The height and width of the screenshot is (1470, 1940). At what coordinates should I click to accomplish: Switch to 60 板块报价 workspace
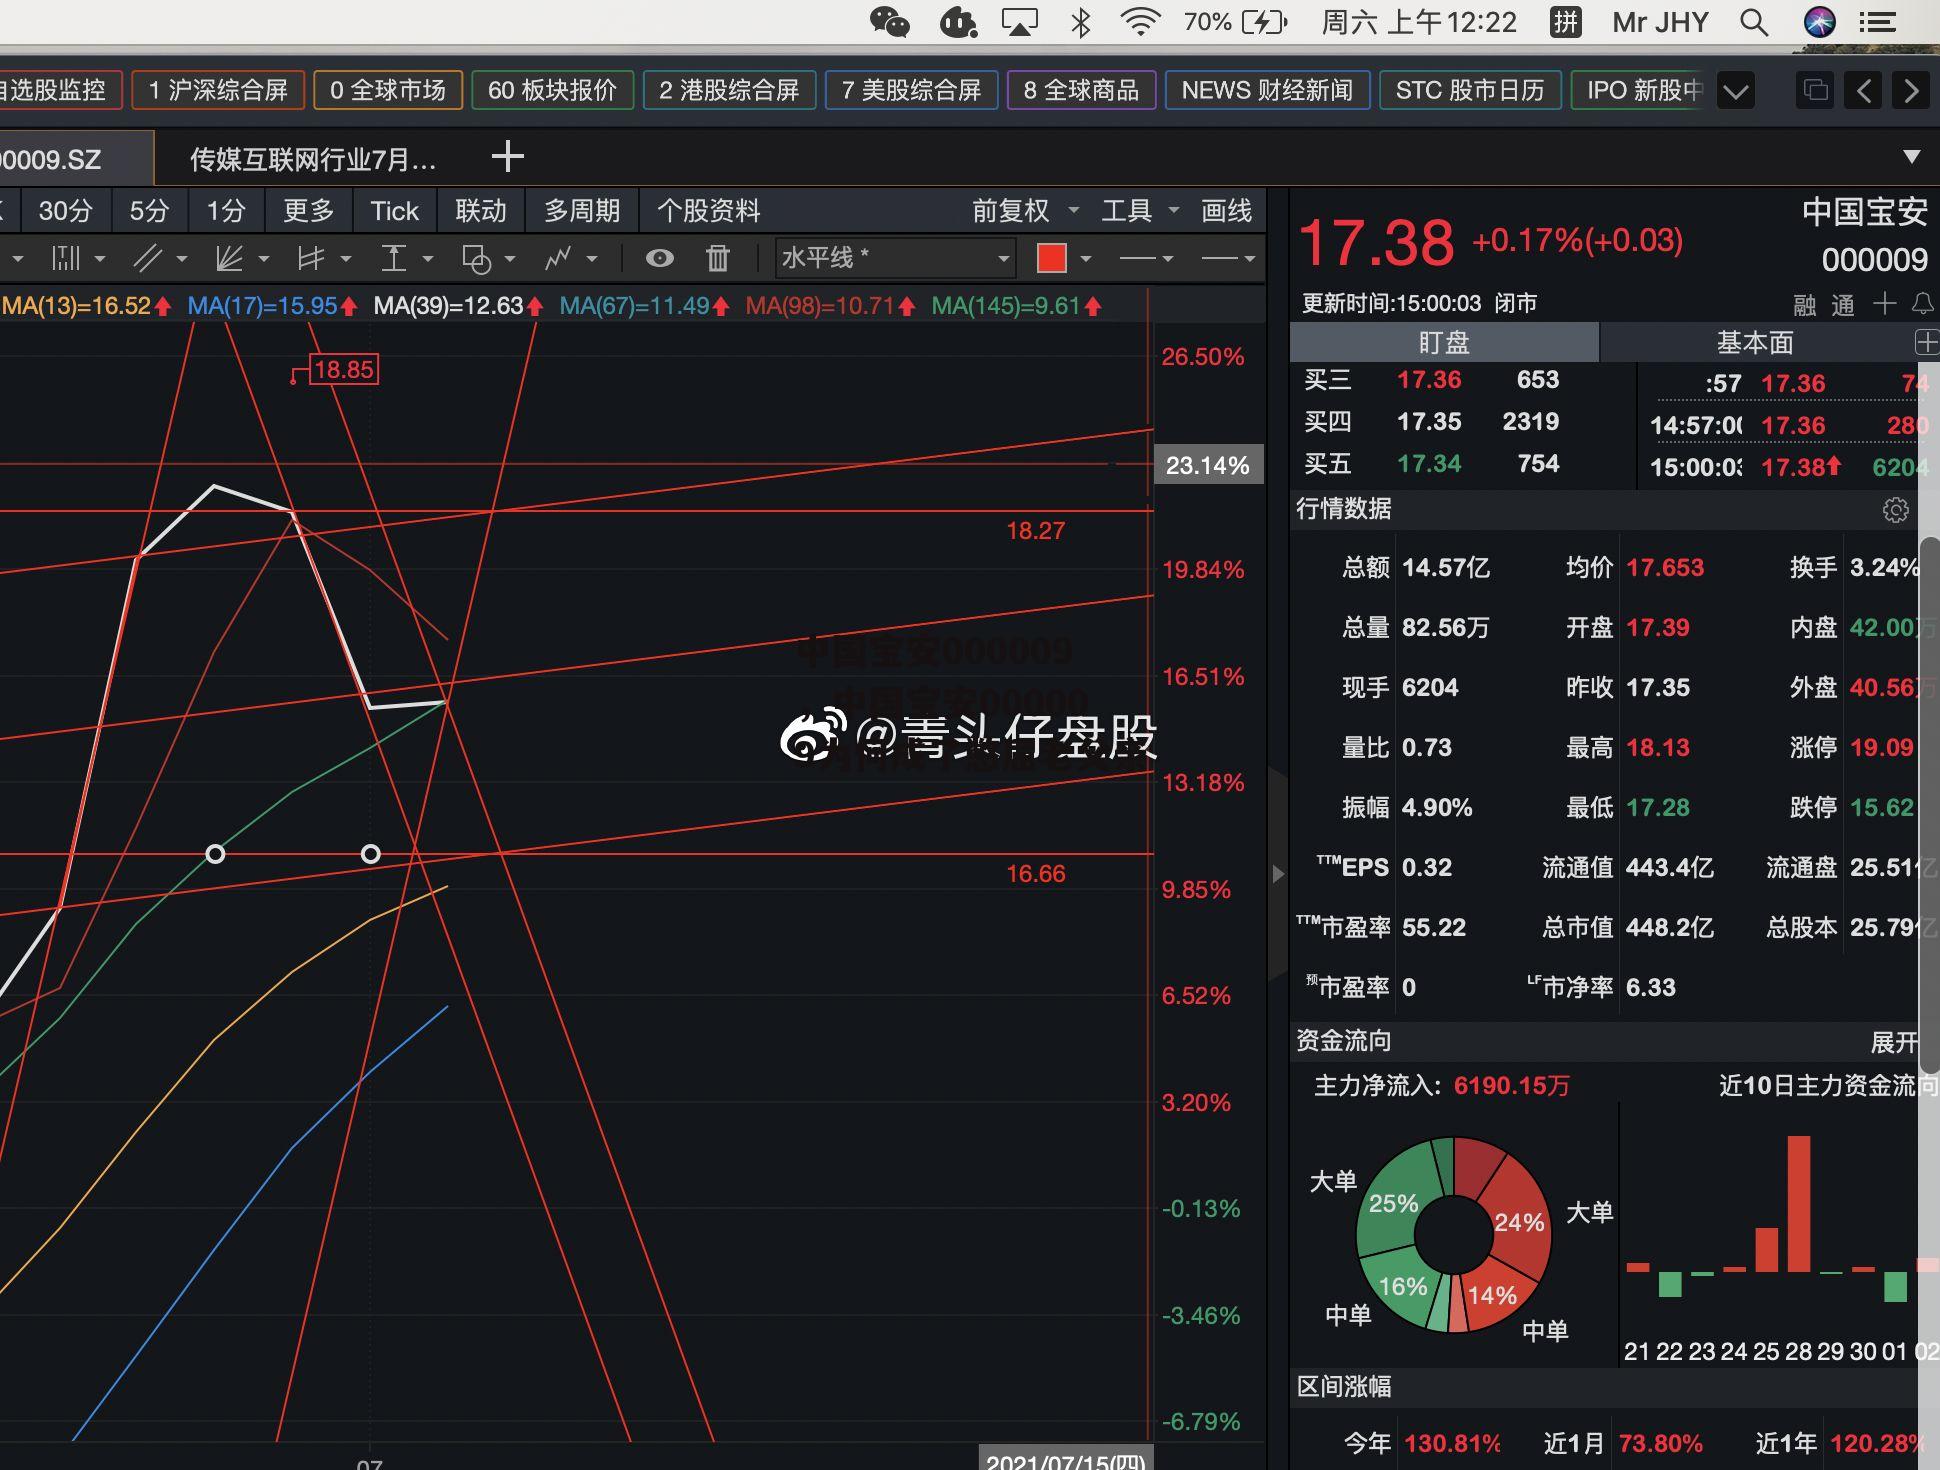[x=552, y=91]
